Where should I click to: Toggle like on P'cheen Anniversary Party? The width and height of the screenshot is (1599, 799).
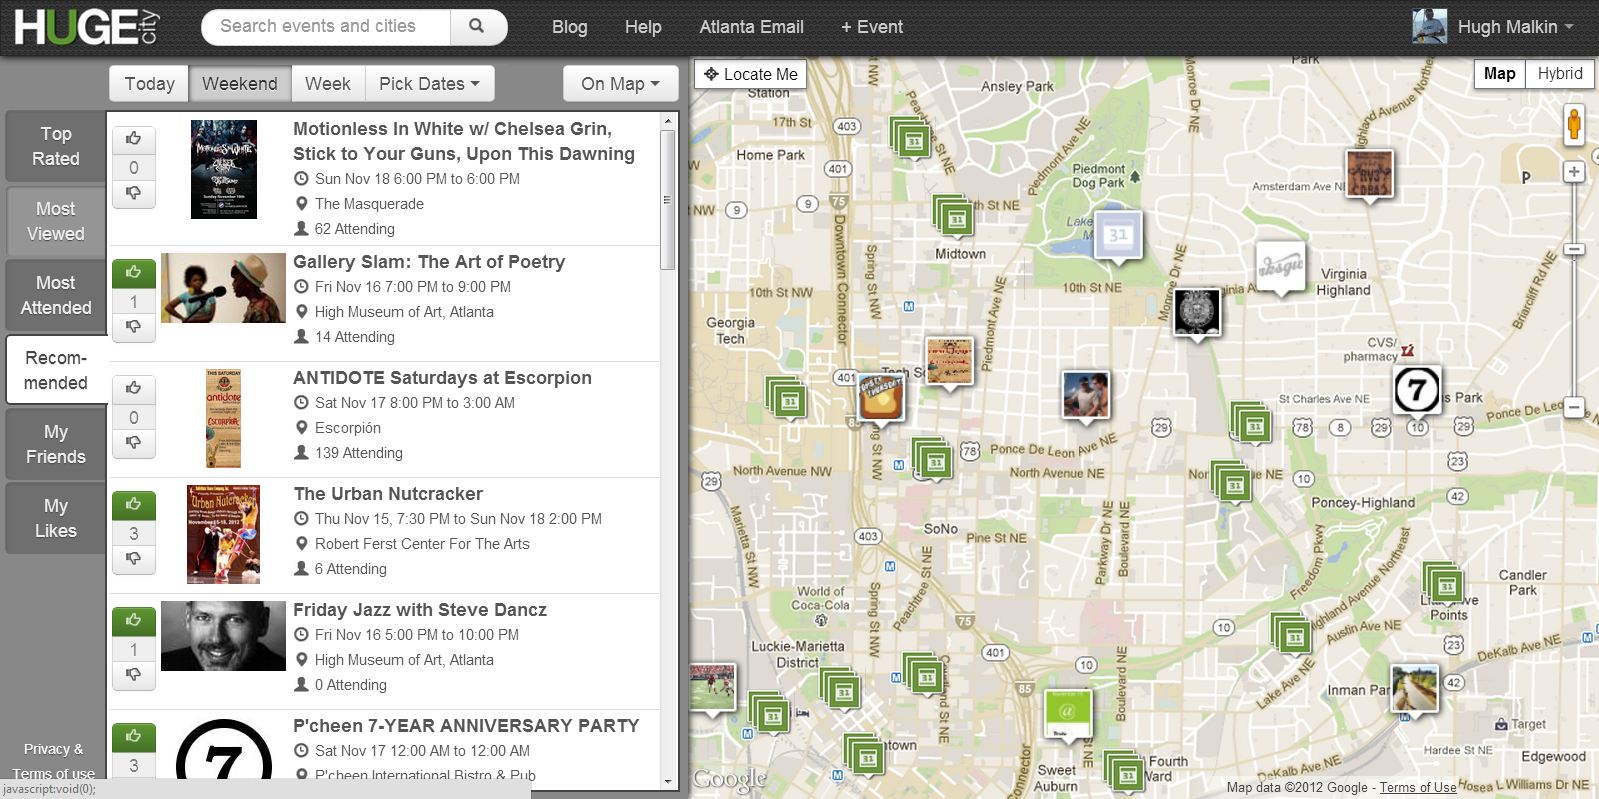pyautogui.click(x=134, y=737)
